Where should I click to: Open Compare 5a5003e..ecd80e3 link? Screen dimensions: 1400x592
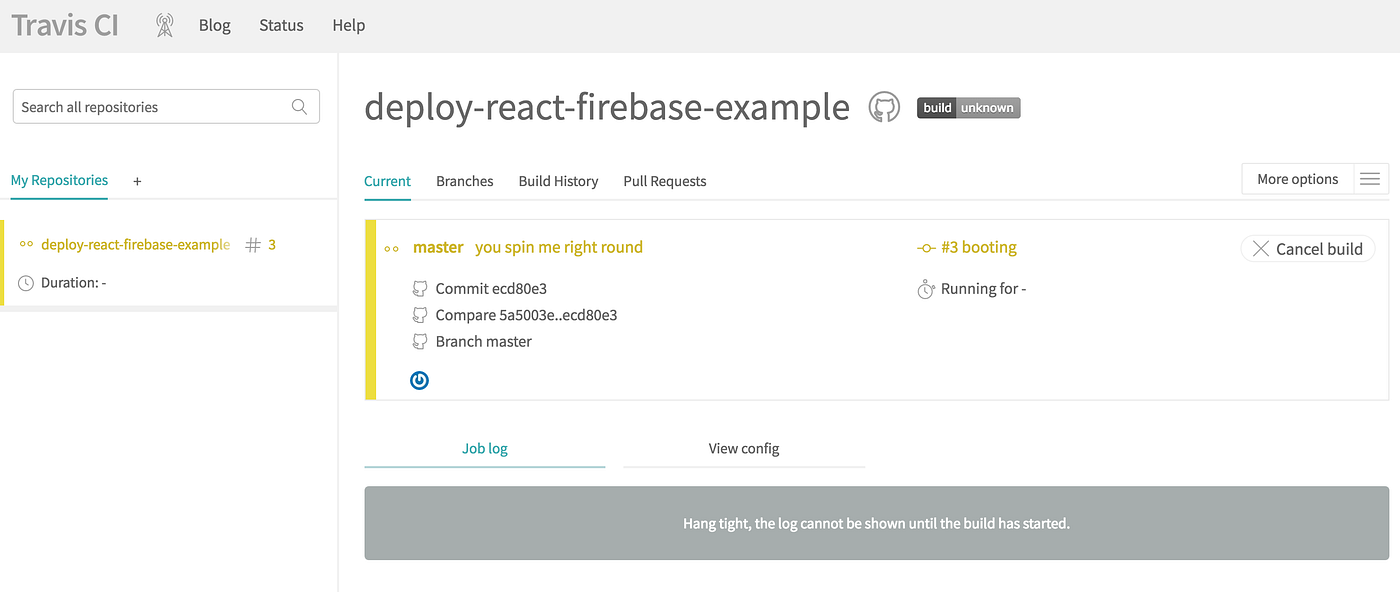[x=526, y=315]
